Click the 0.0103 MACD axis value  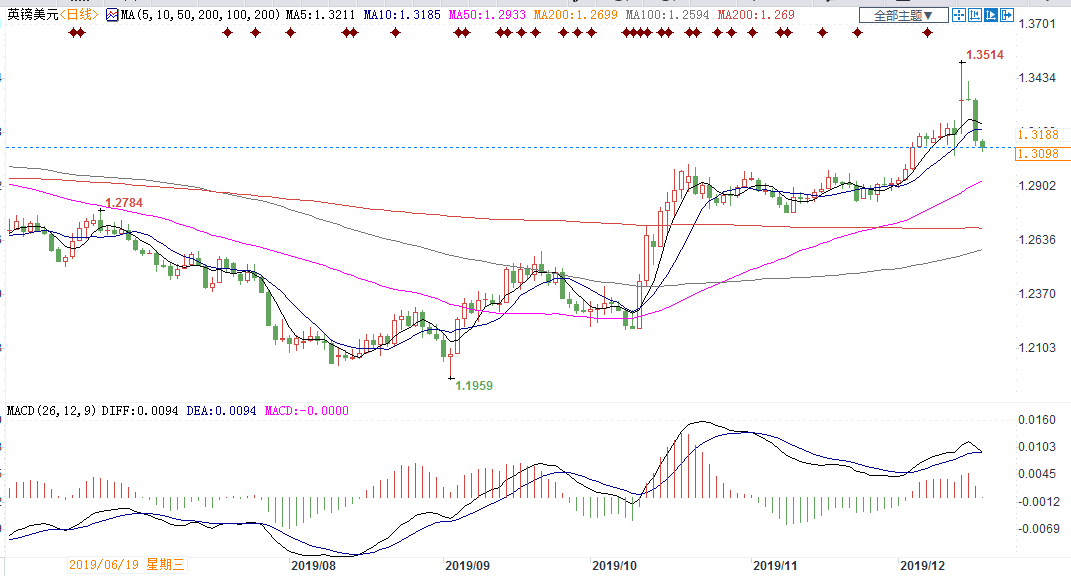(x=1037, y=447)
